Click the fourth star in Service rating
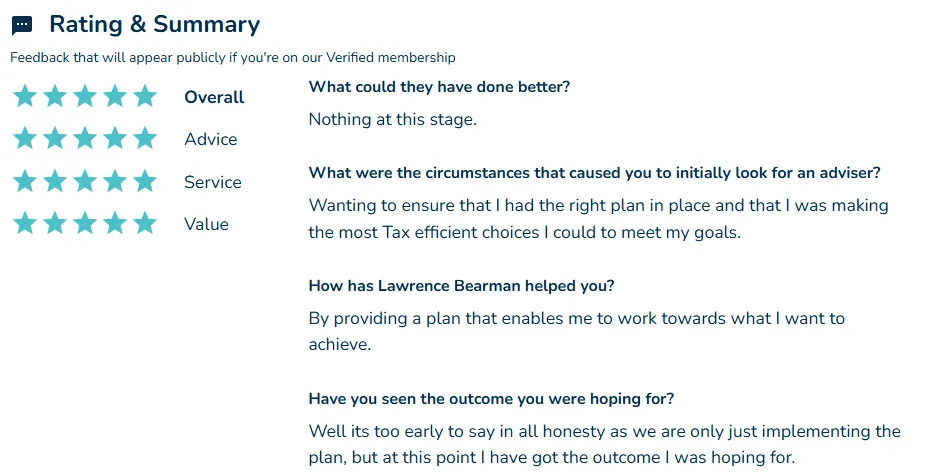The image size is (932, 472). [x=115, y=181]
